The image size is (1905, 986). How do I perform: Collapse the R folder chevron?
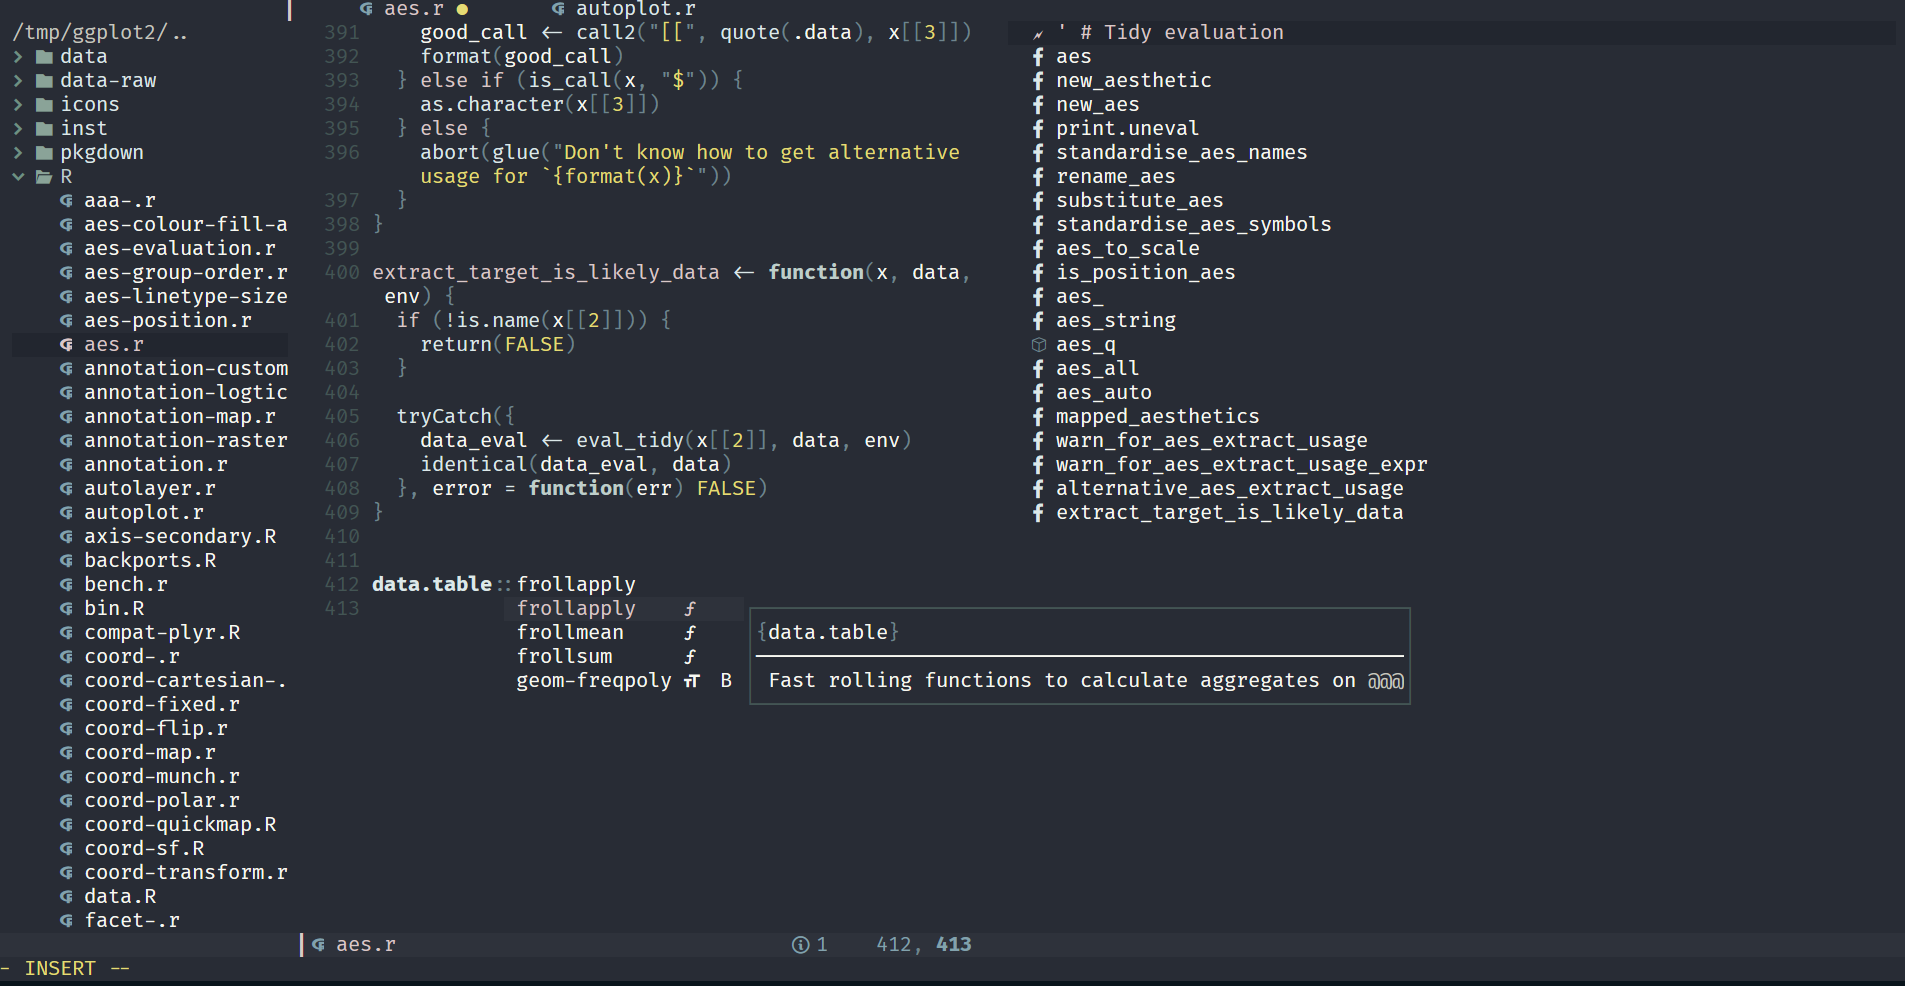[x=18, y=177]
